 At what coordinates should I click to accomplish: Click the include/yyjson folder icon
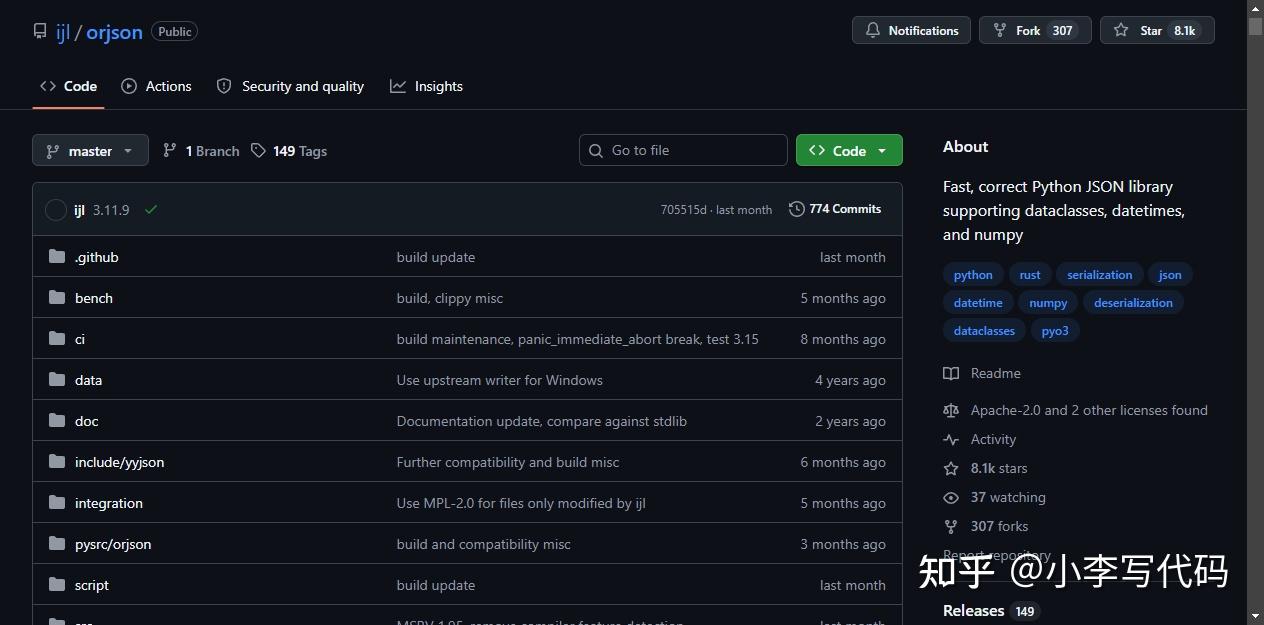click(x=57, y=462)
